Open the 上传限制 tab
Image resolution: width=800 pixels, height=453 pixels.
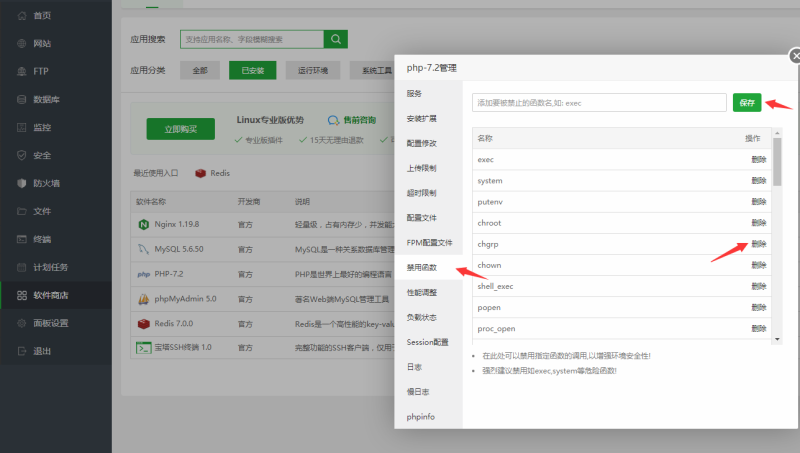(x=429, y=168)
